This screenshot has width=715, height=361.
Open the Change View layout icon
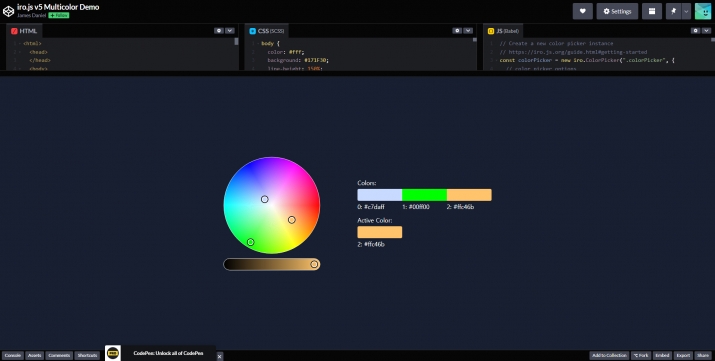652,11
